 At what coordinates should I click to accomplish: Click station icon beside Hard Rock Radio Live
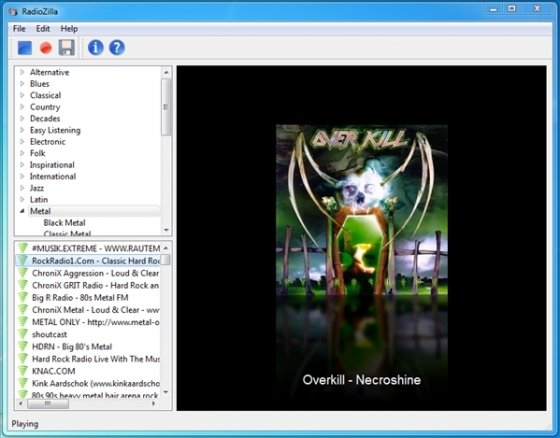[x=23, y=358]
